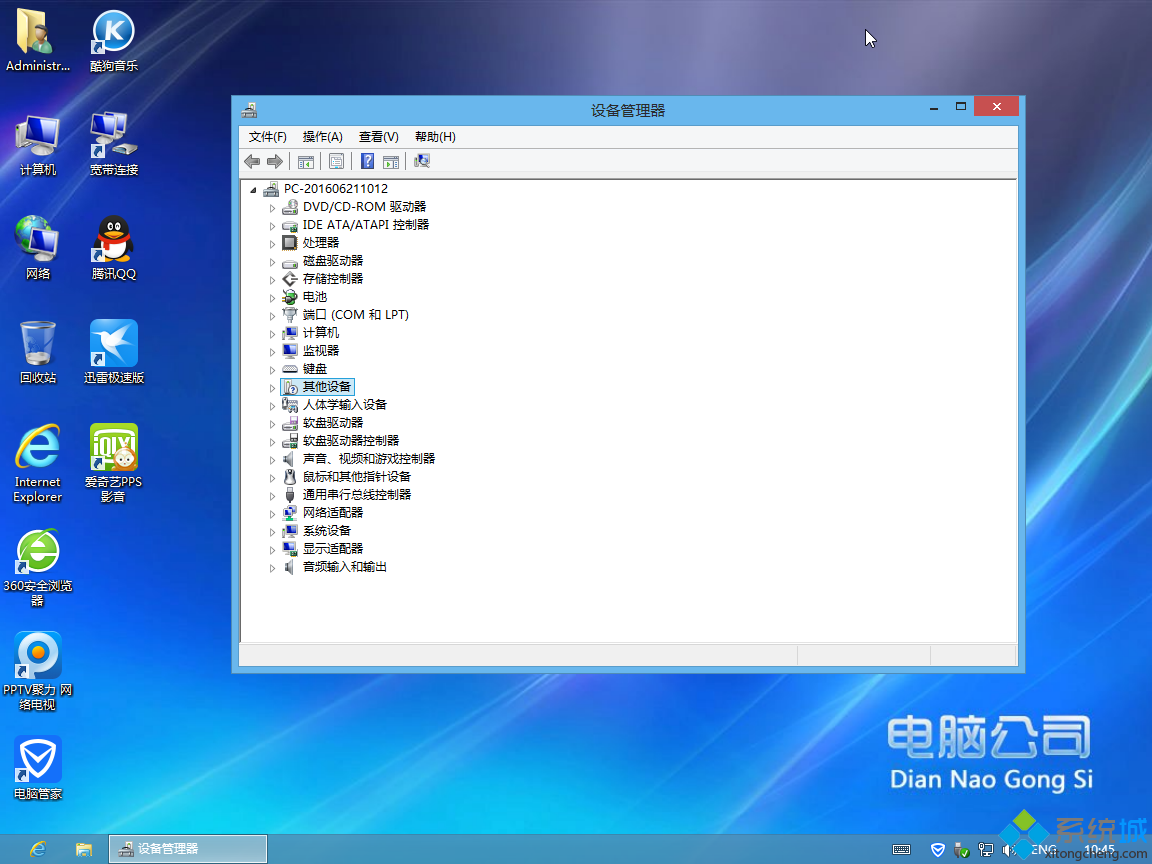
Task: Expand the 其他设备 category
Action: click(x=272, y=386)
